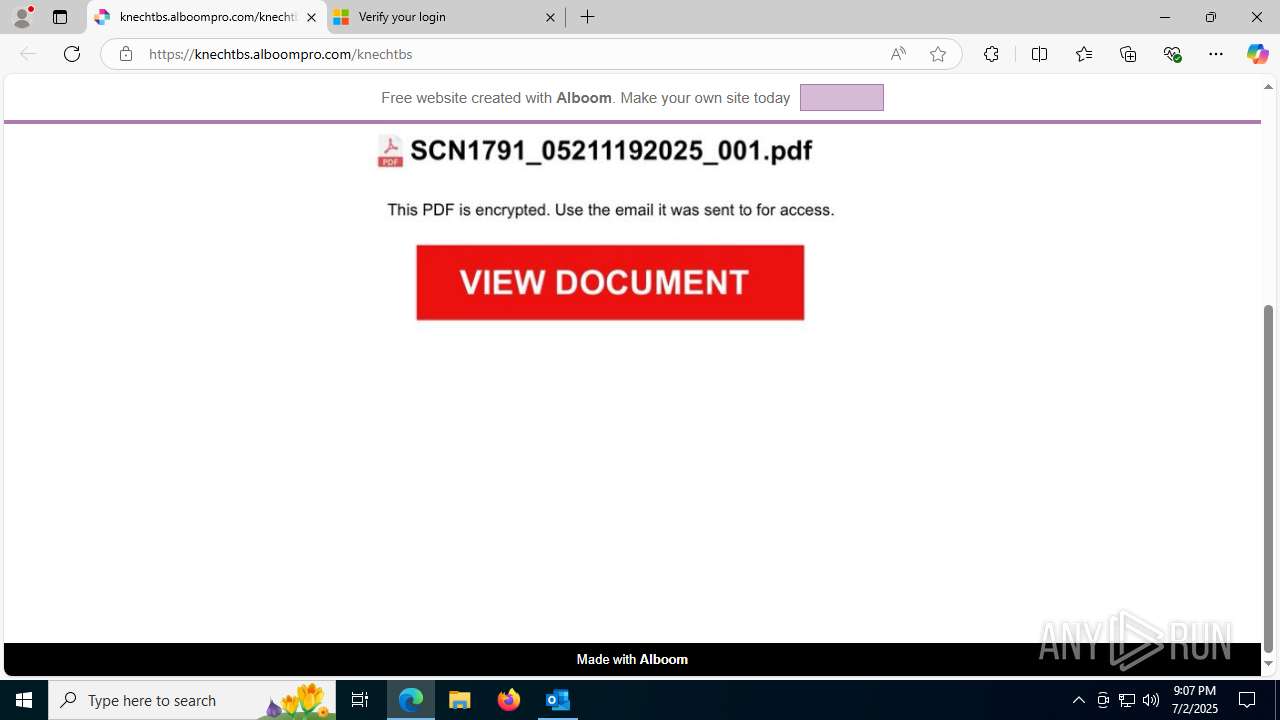Image resolution: width=1280 pixels, height=720 pixels.
Task: Switch to the Verify your login tab
Action: coord(445,17)
